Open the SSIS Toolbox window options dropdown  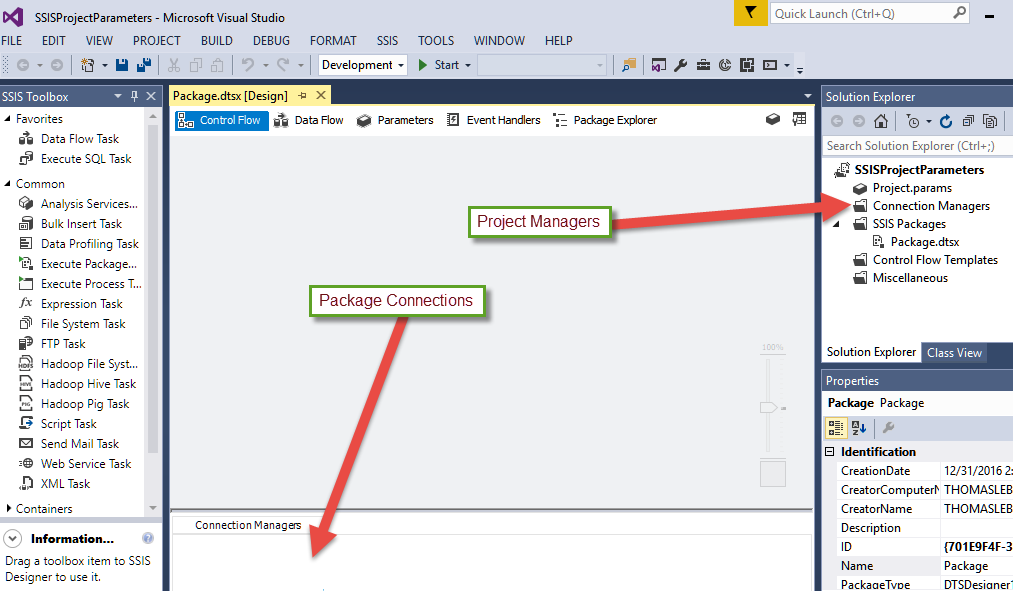tap(118, 96)
